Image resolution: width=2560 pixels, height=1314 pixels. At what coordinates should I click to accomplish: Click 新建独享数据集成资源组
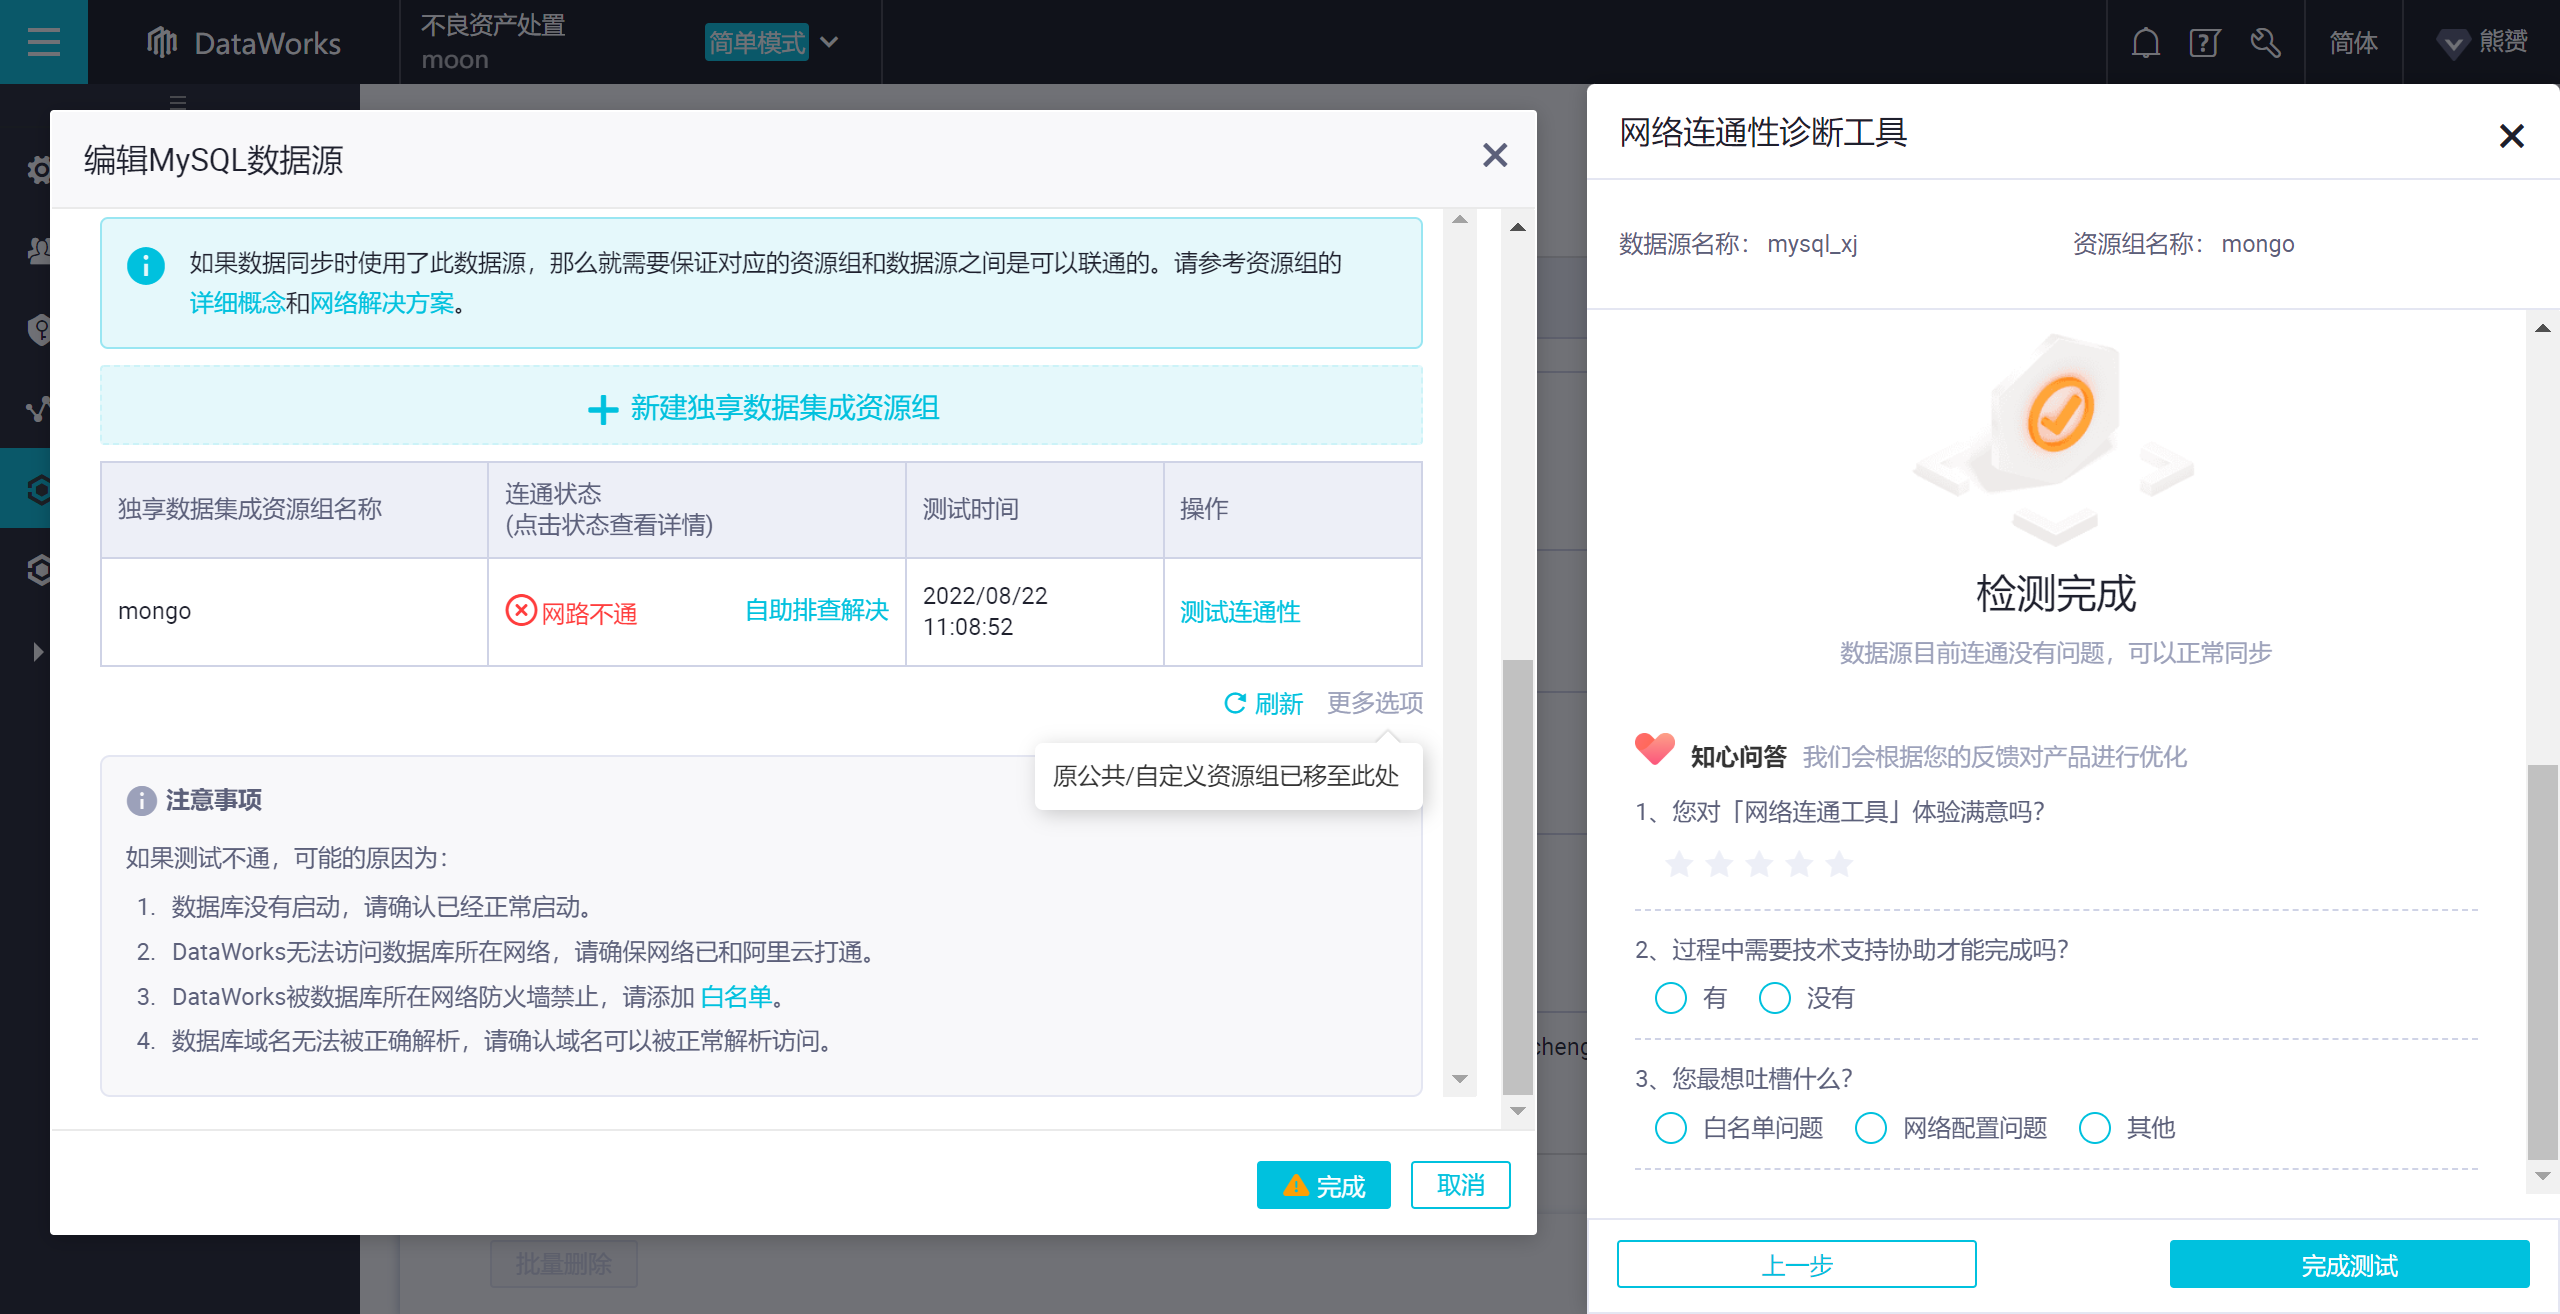point(762,407)
